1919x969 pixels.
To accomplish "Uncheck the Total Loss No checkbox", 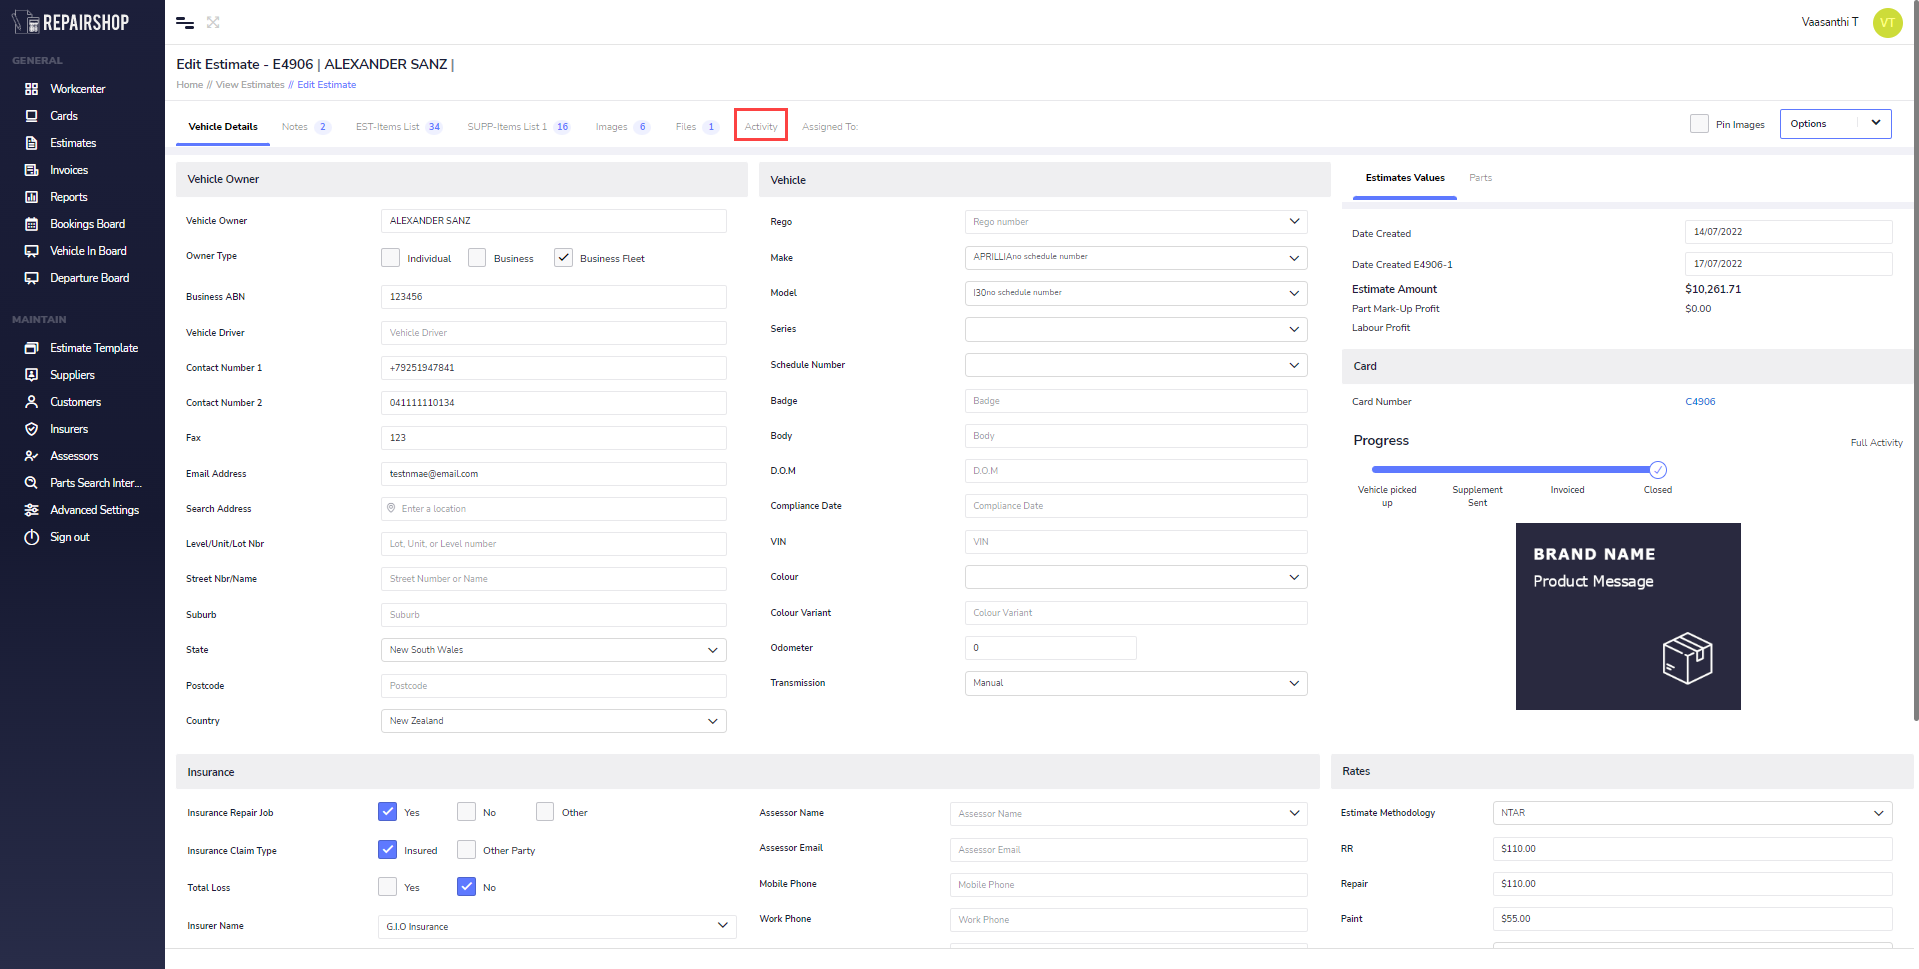I will 466,887.
